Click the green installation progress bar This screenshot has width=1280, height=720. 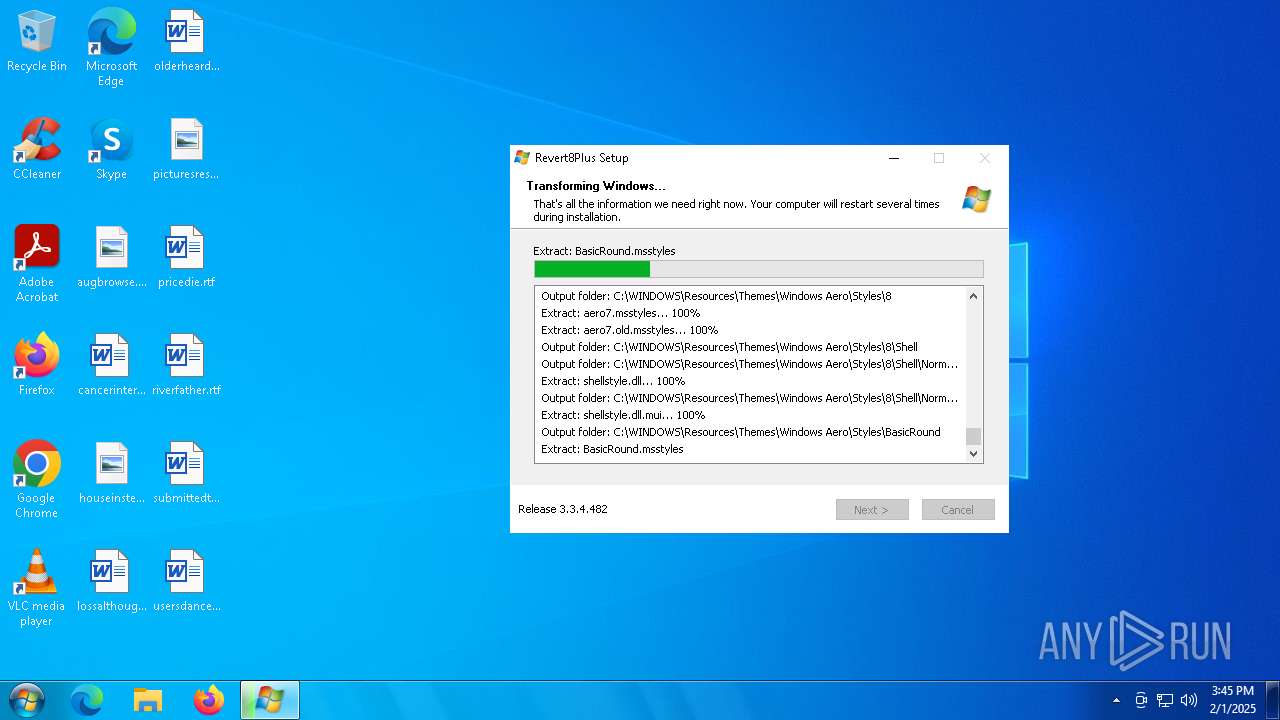pyautogui.click(x=759, y=269)
